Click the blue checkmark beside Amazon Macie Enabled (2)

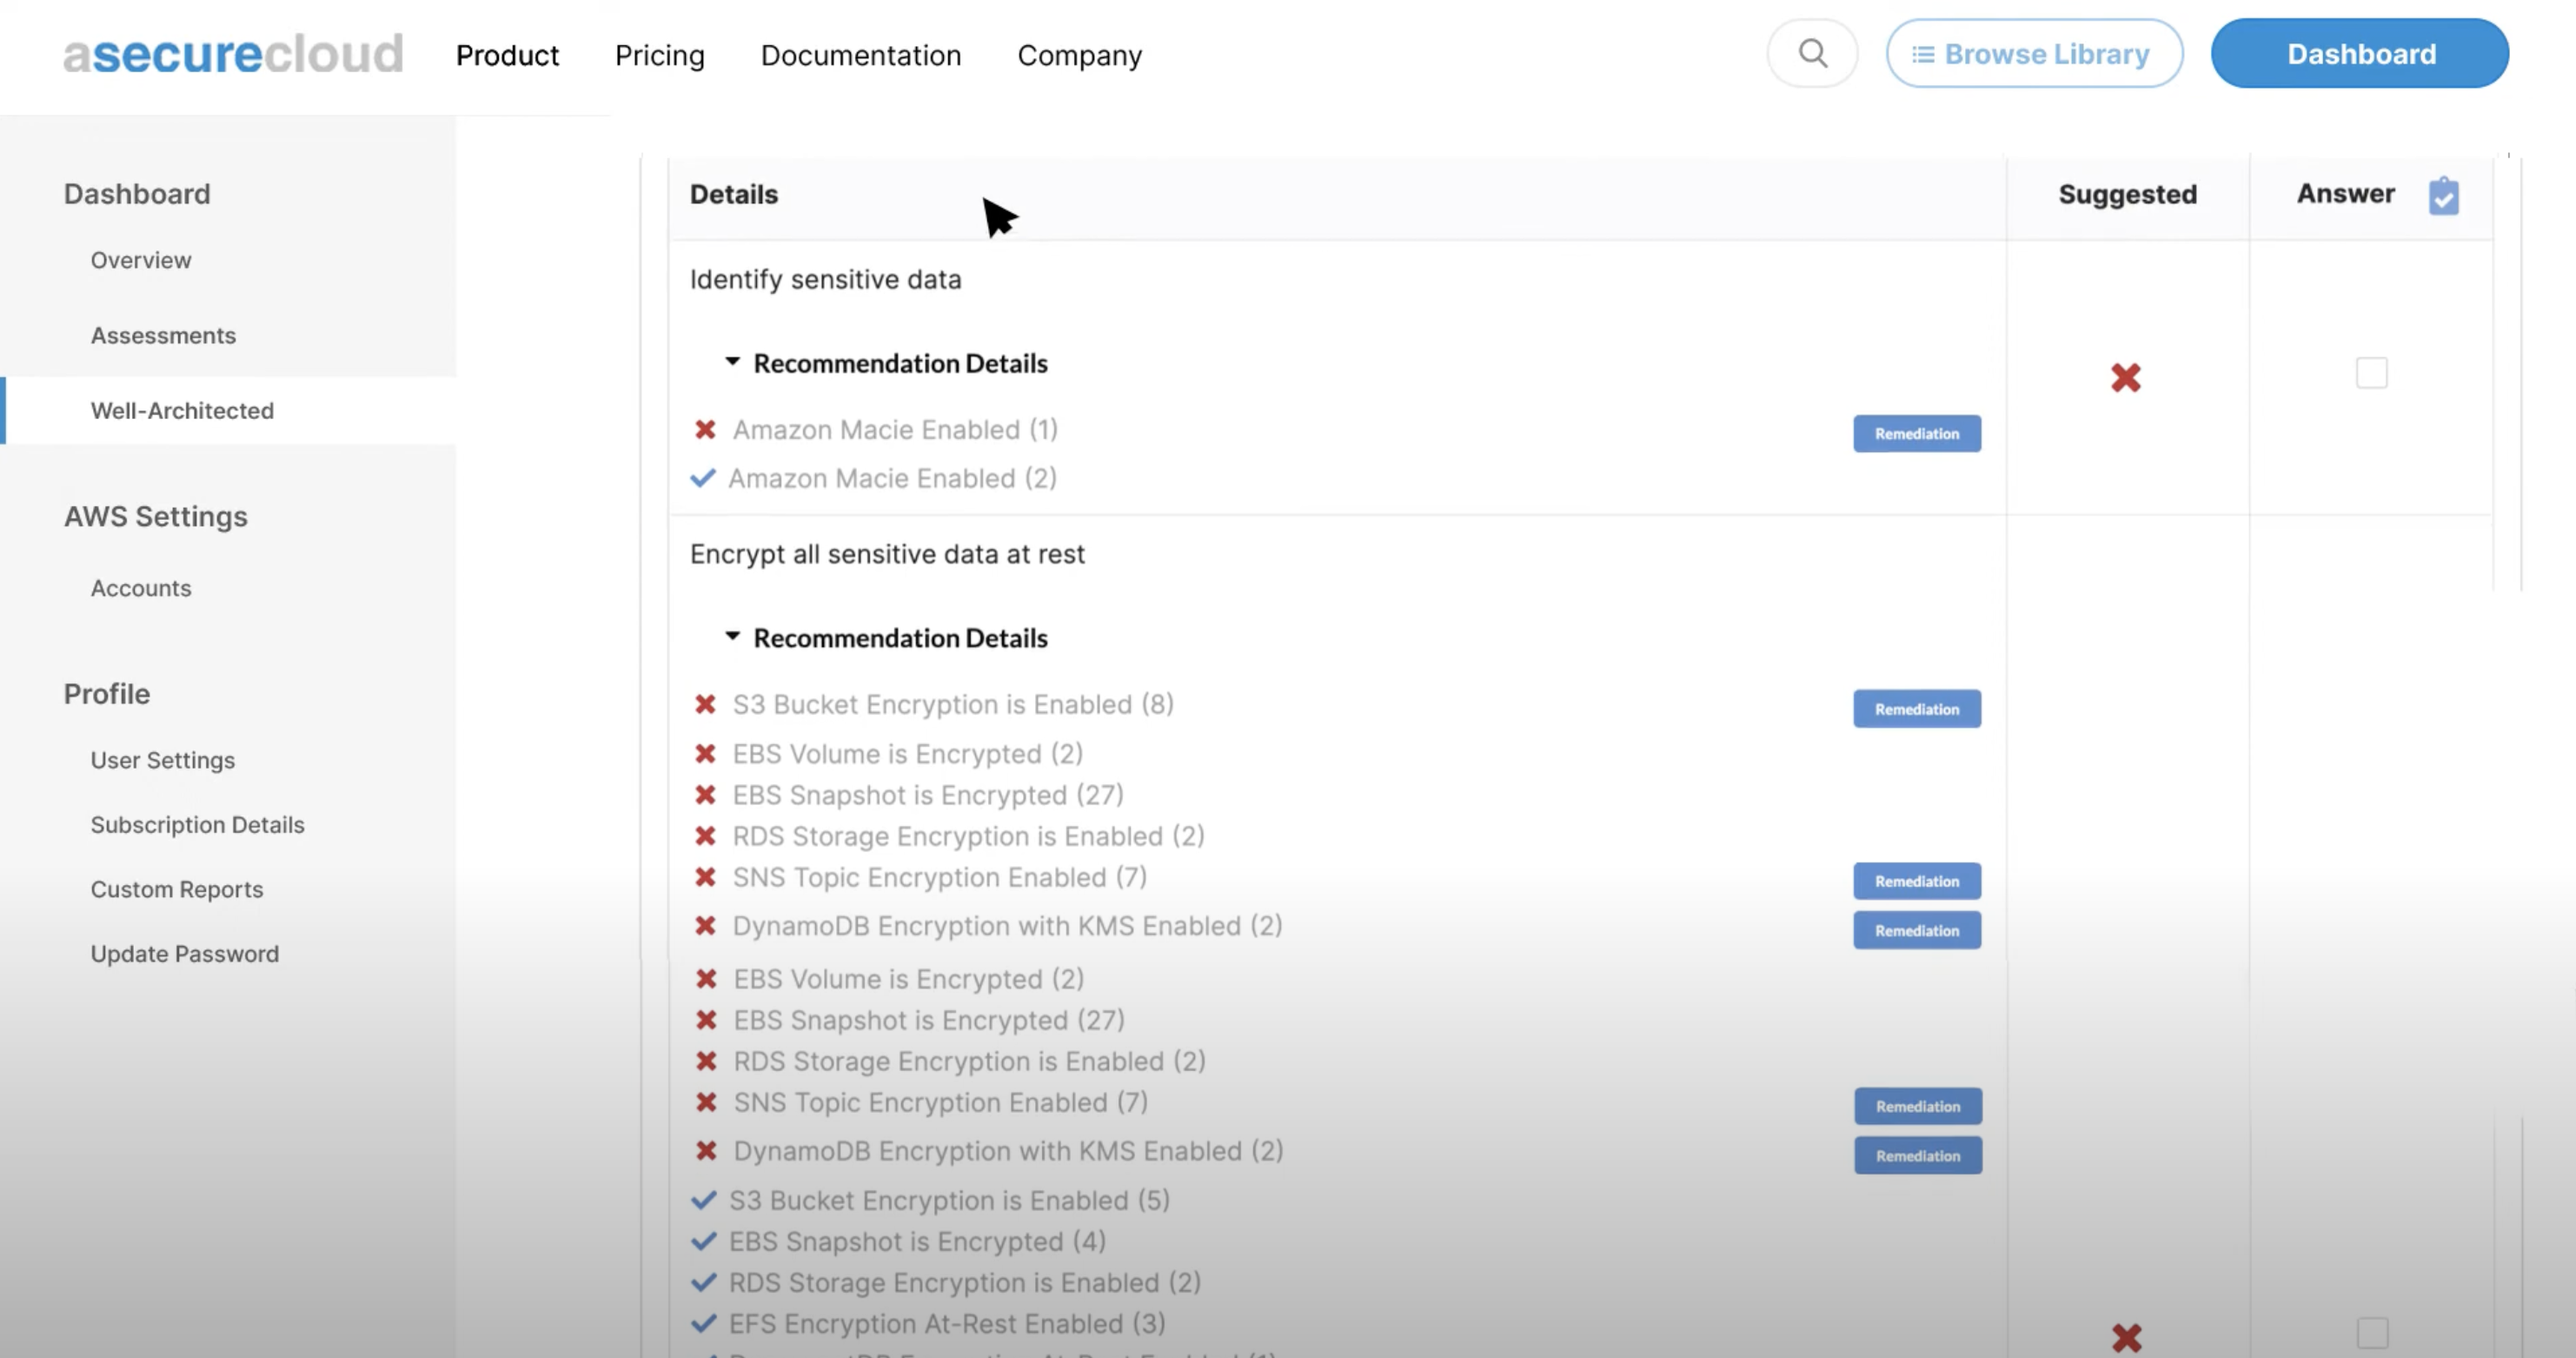click(x=703, y=478)
